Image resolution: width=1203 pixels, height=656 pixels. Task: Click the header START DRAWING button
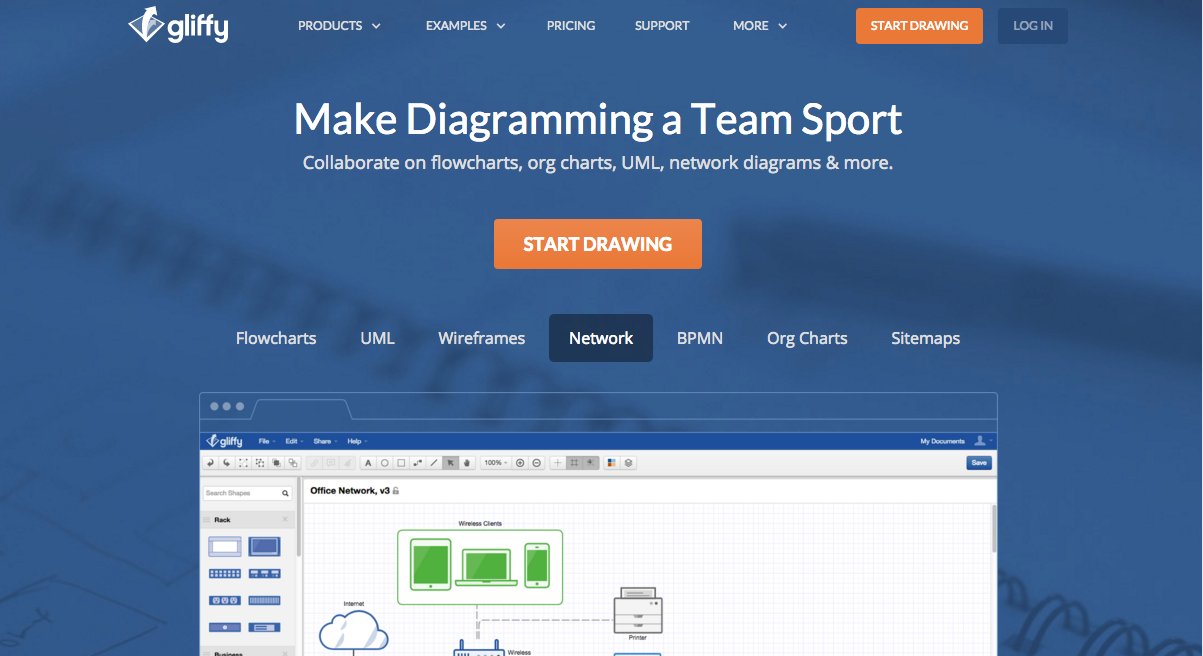(x=919, y=26)
